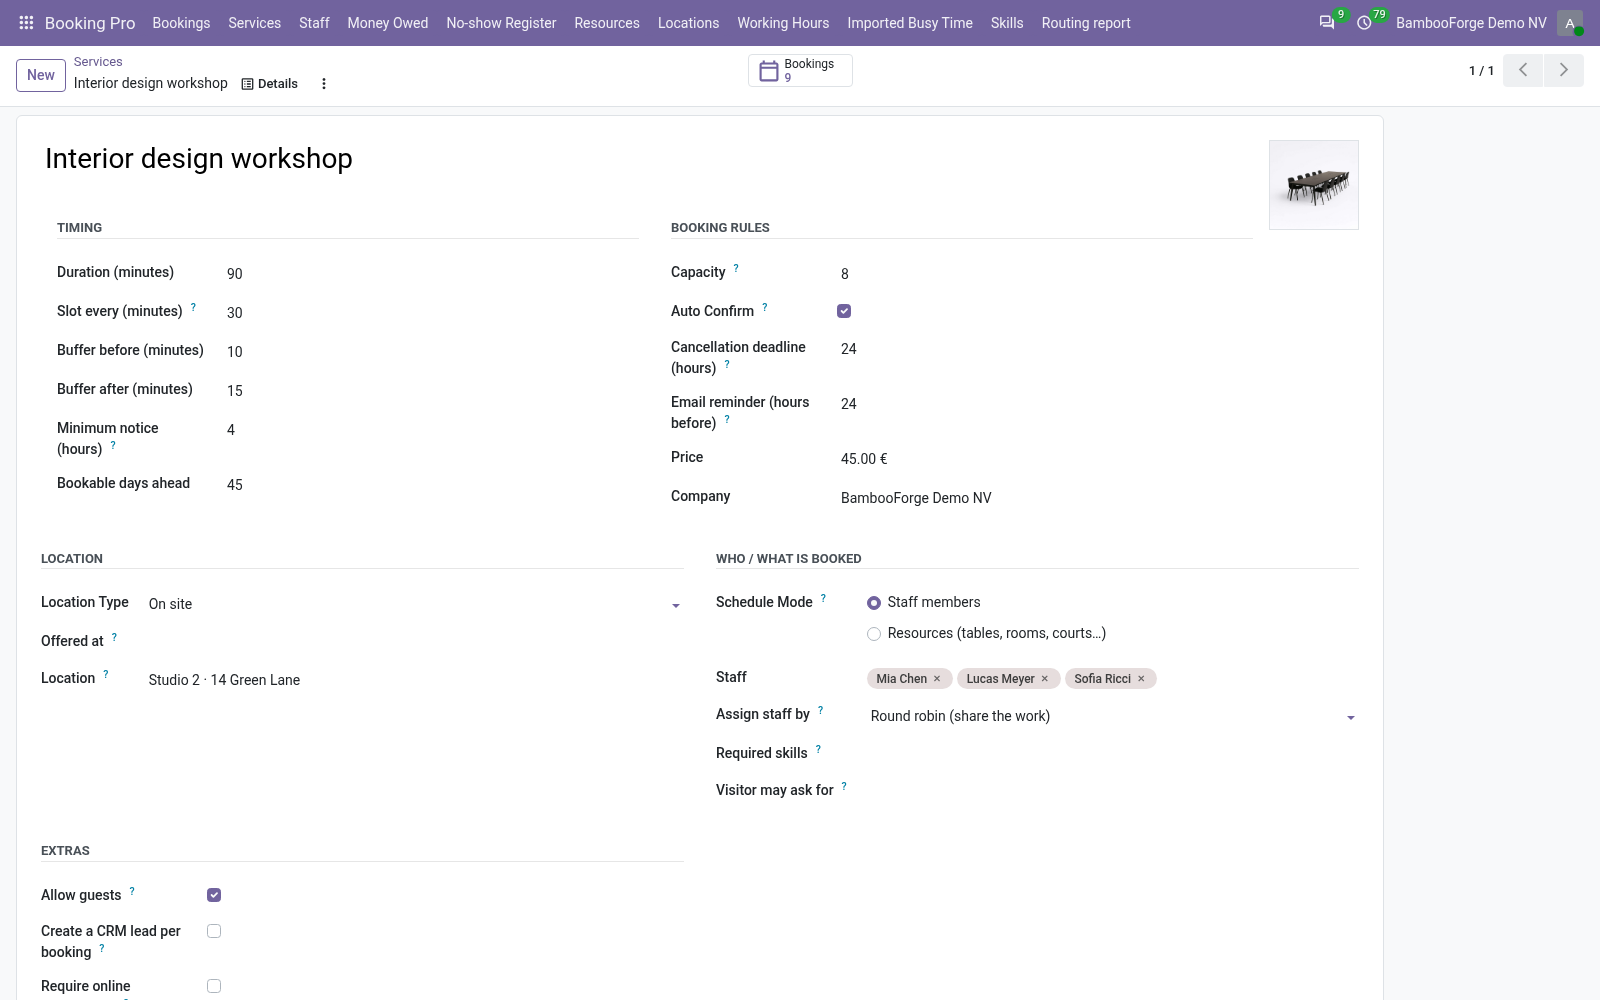Screen dimensions: 1600x1000
Task: Click the user avatar icon
Action: 1569,23
